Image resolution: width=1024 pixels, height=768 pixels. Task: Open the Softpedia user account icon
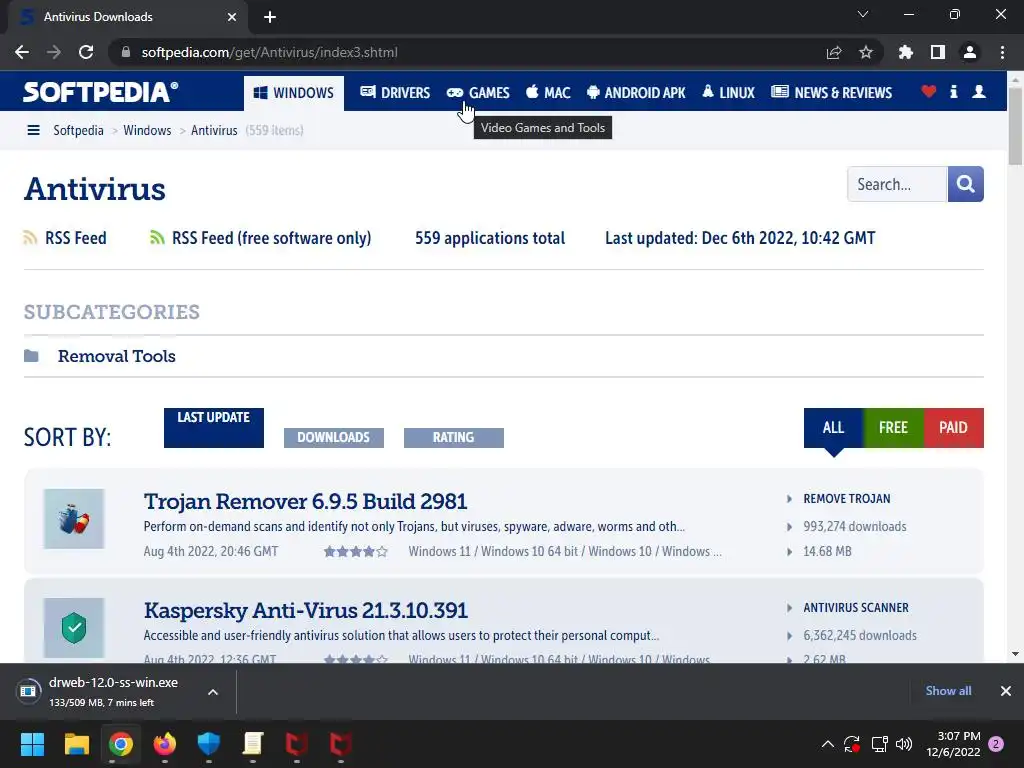[x=979, y=91]
